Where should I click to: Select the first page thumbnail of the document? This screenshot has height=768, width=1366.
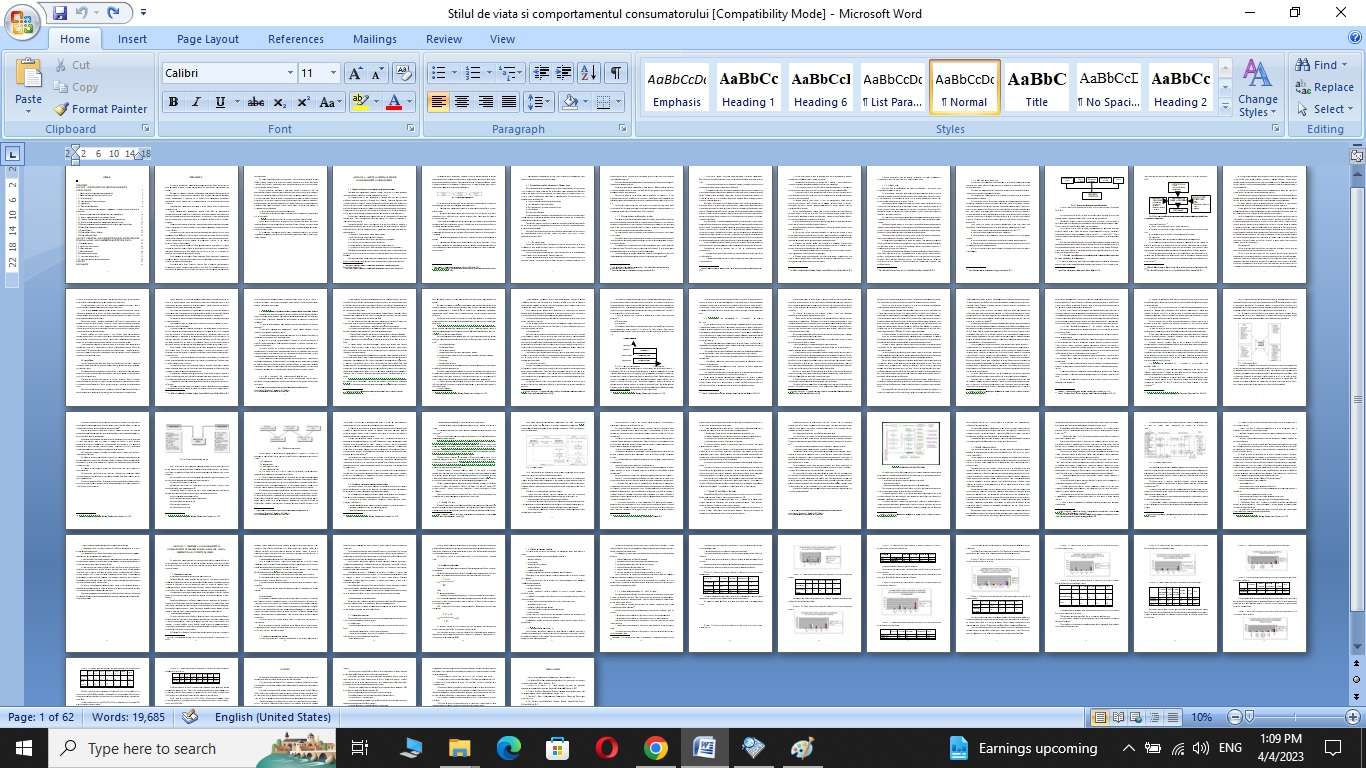107,225
